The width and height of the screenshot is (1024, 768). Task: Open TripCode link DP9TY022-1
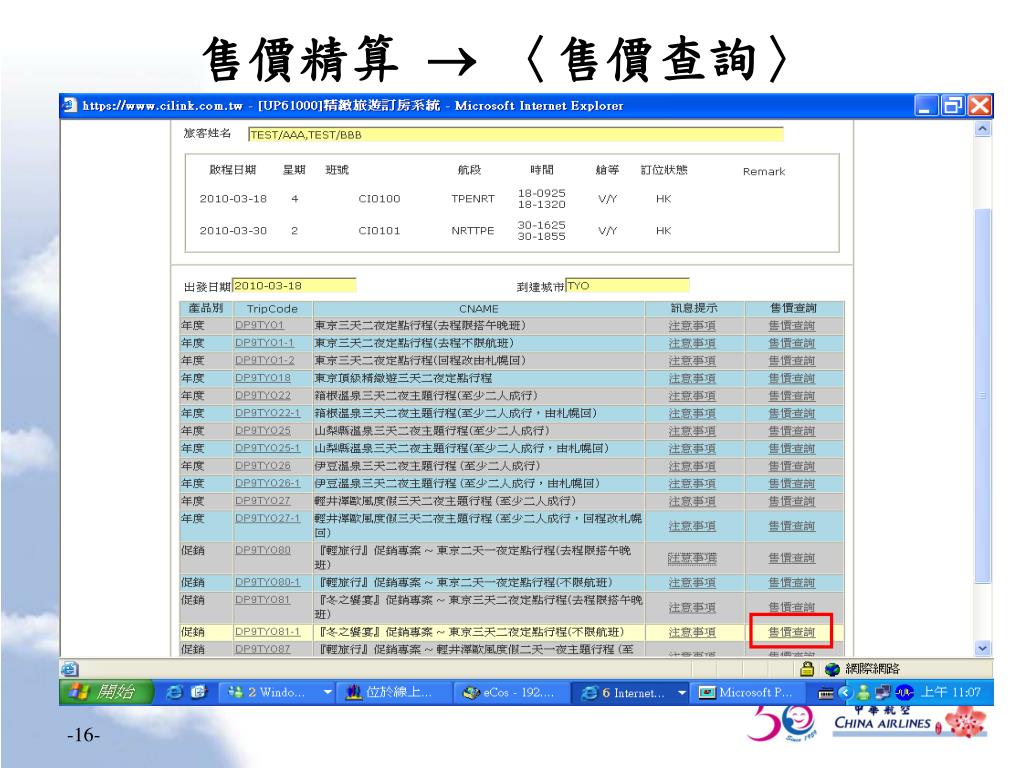268,413
